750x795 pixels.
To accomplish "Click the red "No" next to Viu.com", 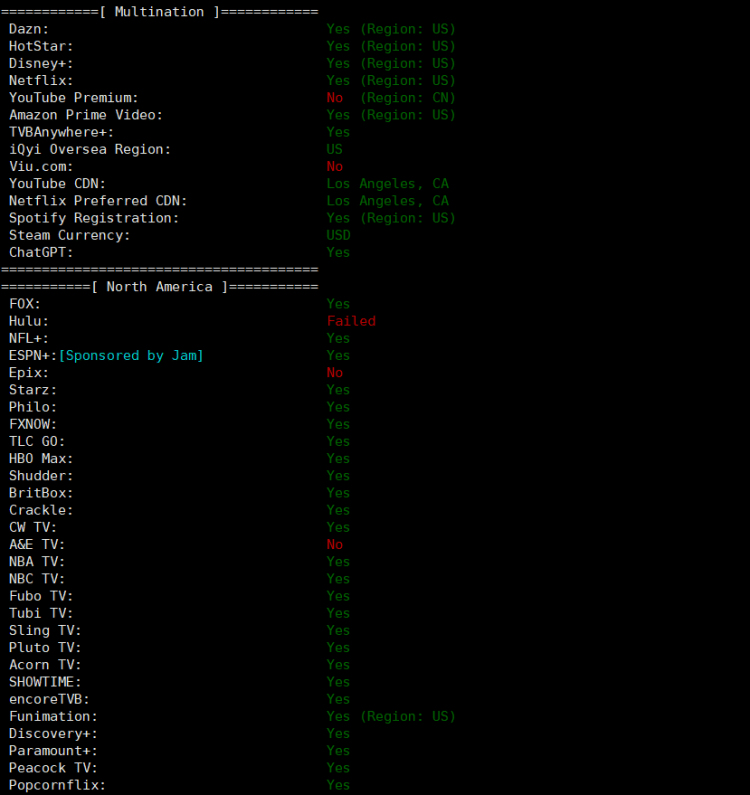I will pyautogui.click(x=334, y=167).
